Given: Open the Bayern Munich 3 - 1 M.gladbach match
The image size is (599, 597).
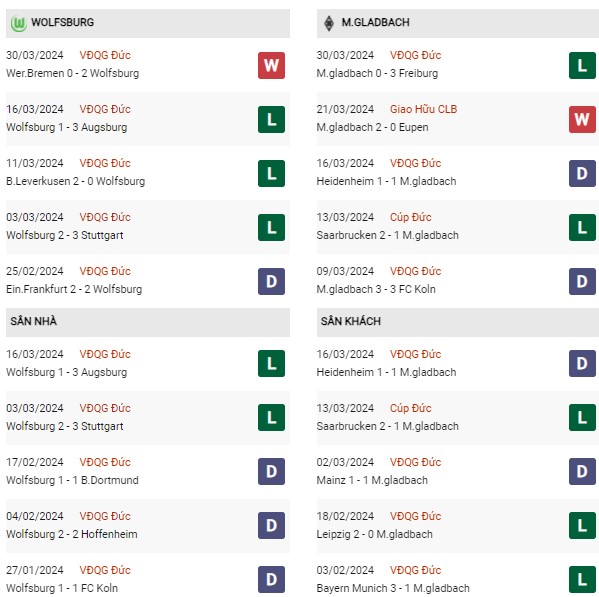Looking at the screenshot, I should [393, 588].
